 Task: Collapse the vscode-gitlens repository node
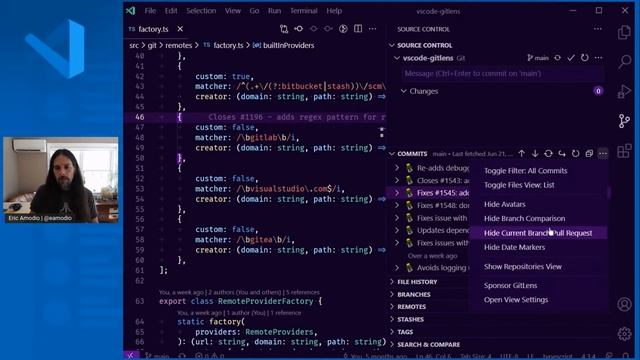(x=397, y=58)
